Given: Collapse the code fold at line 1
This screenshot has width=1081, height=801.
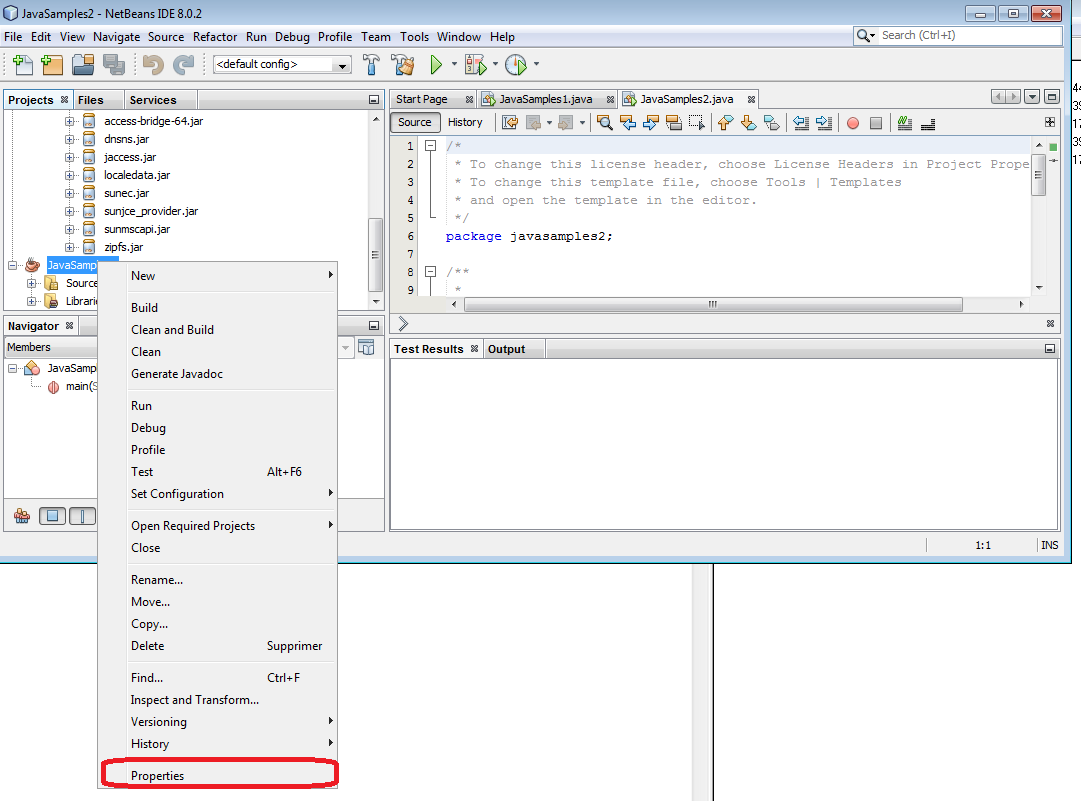Looking at the screenshot, I should [431, 146].
